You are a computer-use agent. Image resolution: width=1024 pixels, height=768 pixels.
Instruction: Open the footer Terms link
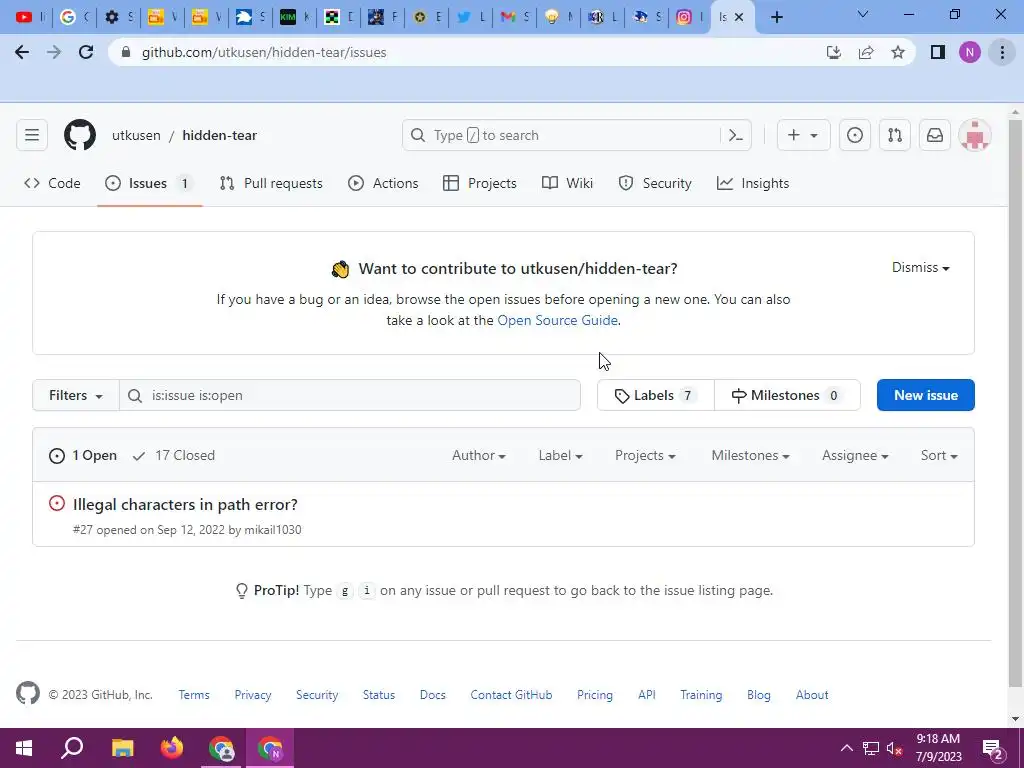(194, 695)
